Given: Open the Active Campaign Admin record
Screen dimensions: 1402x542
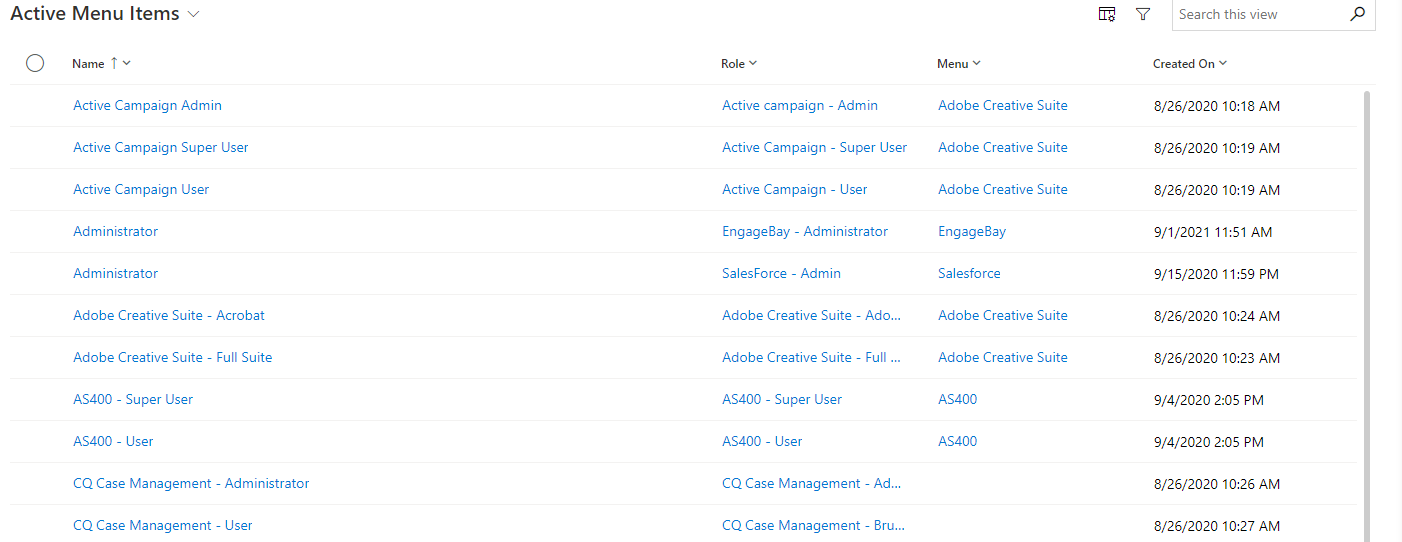Looking at the screenshot, I should pos(147,105).
